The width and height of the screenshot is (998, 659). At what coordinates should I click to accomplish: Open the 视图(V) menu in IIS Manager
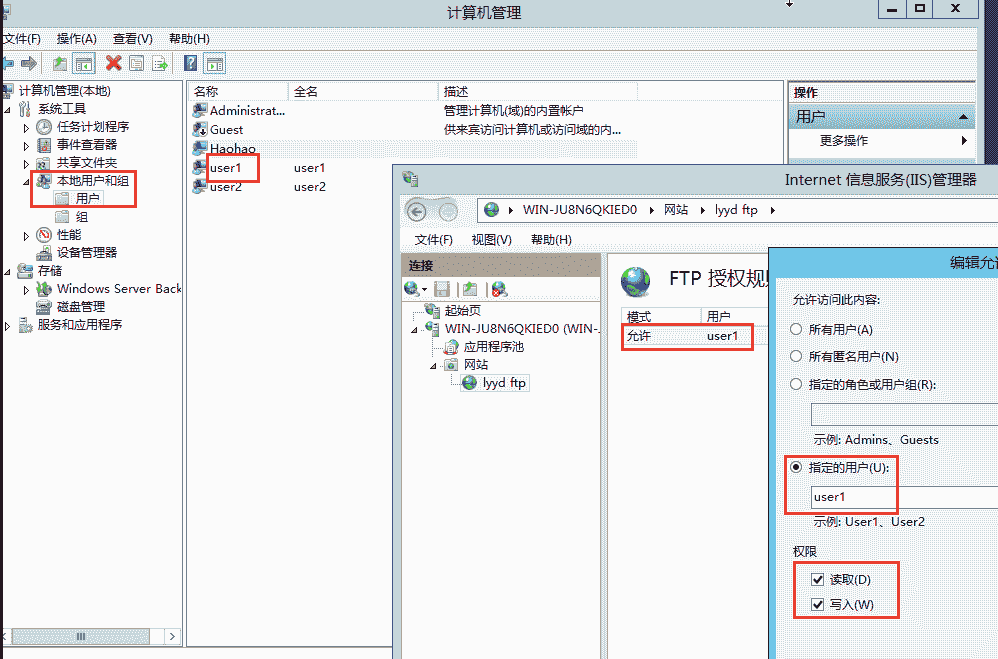[491, 240]
